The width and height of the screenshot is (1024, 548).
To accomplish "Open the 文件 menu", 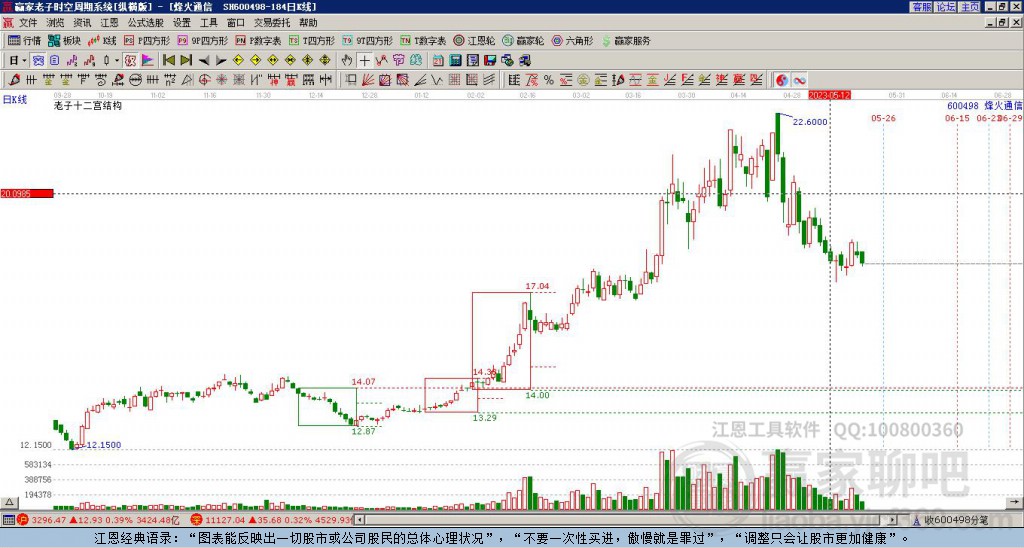I will 28,23.
